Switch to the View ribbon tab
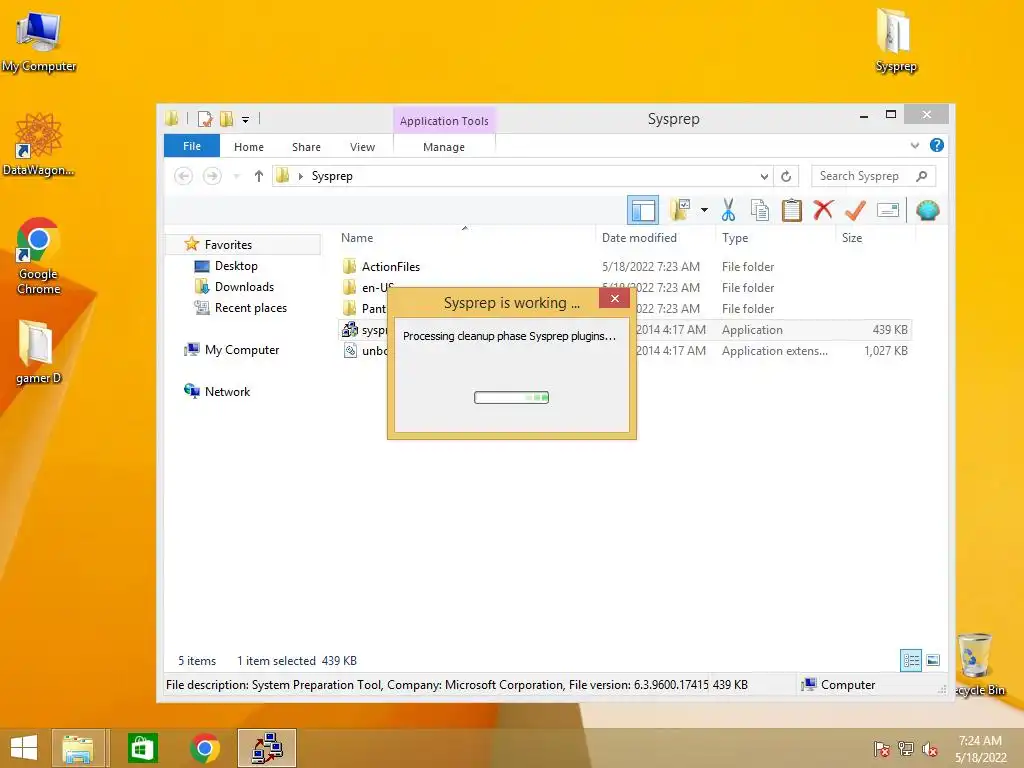Image resolution: width=1024 pixels, height=768 pixels. click(x=362, y=147)
